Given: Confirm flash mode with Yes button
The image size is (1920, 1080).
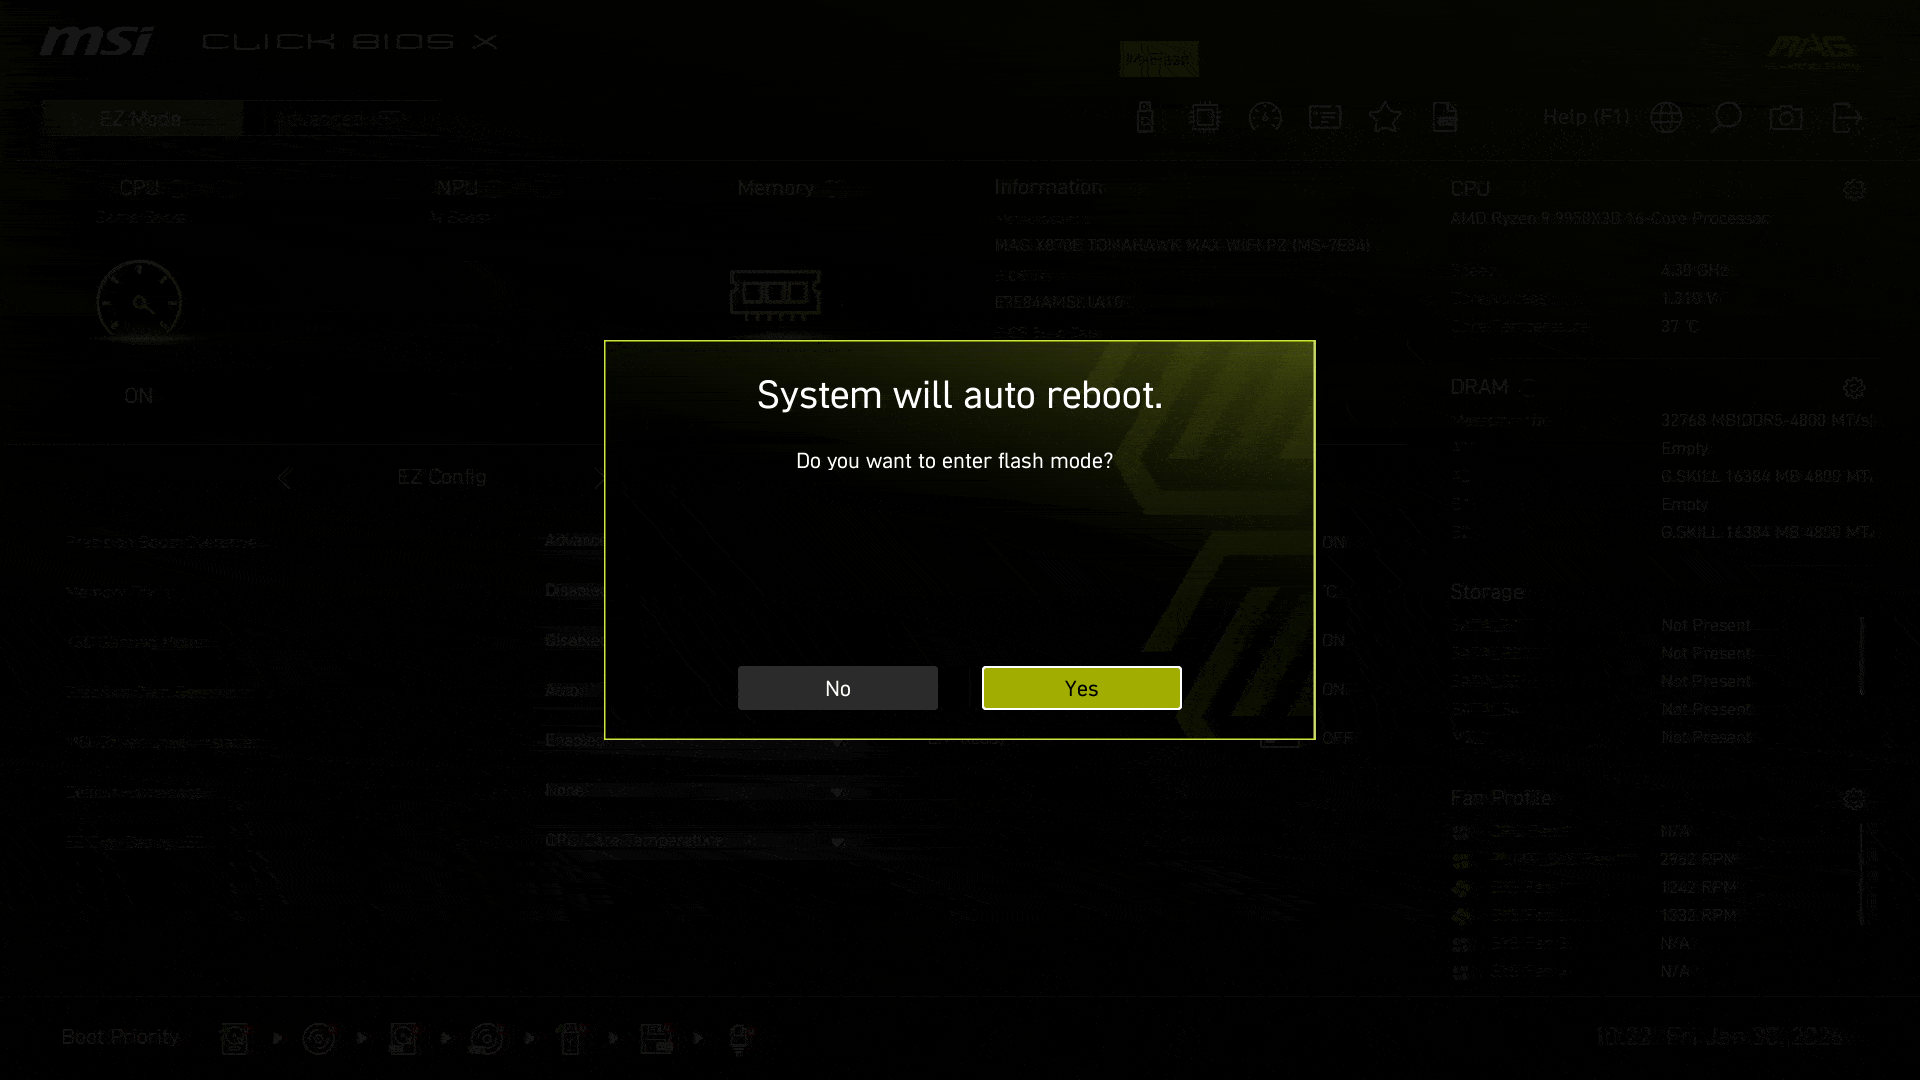Looking at the screenshot, I should pyautogui.click(x=1081, y=688).
